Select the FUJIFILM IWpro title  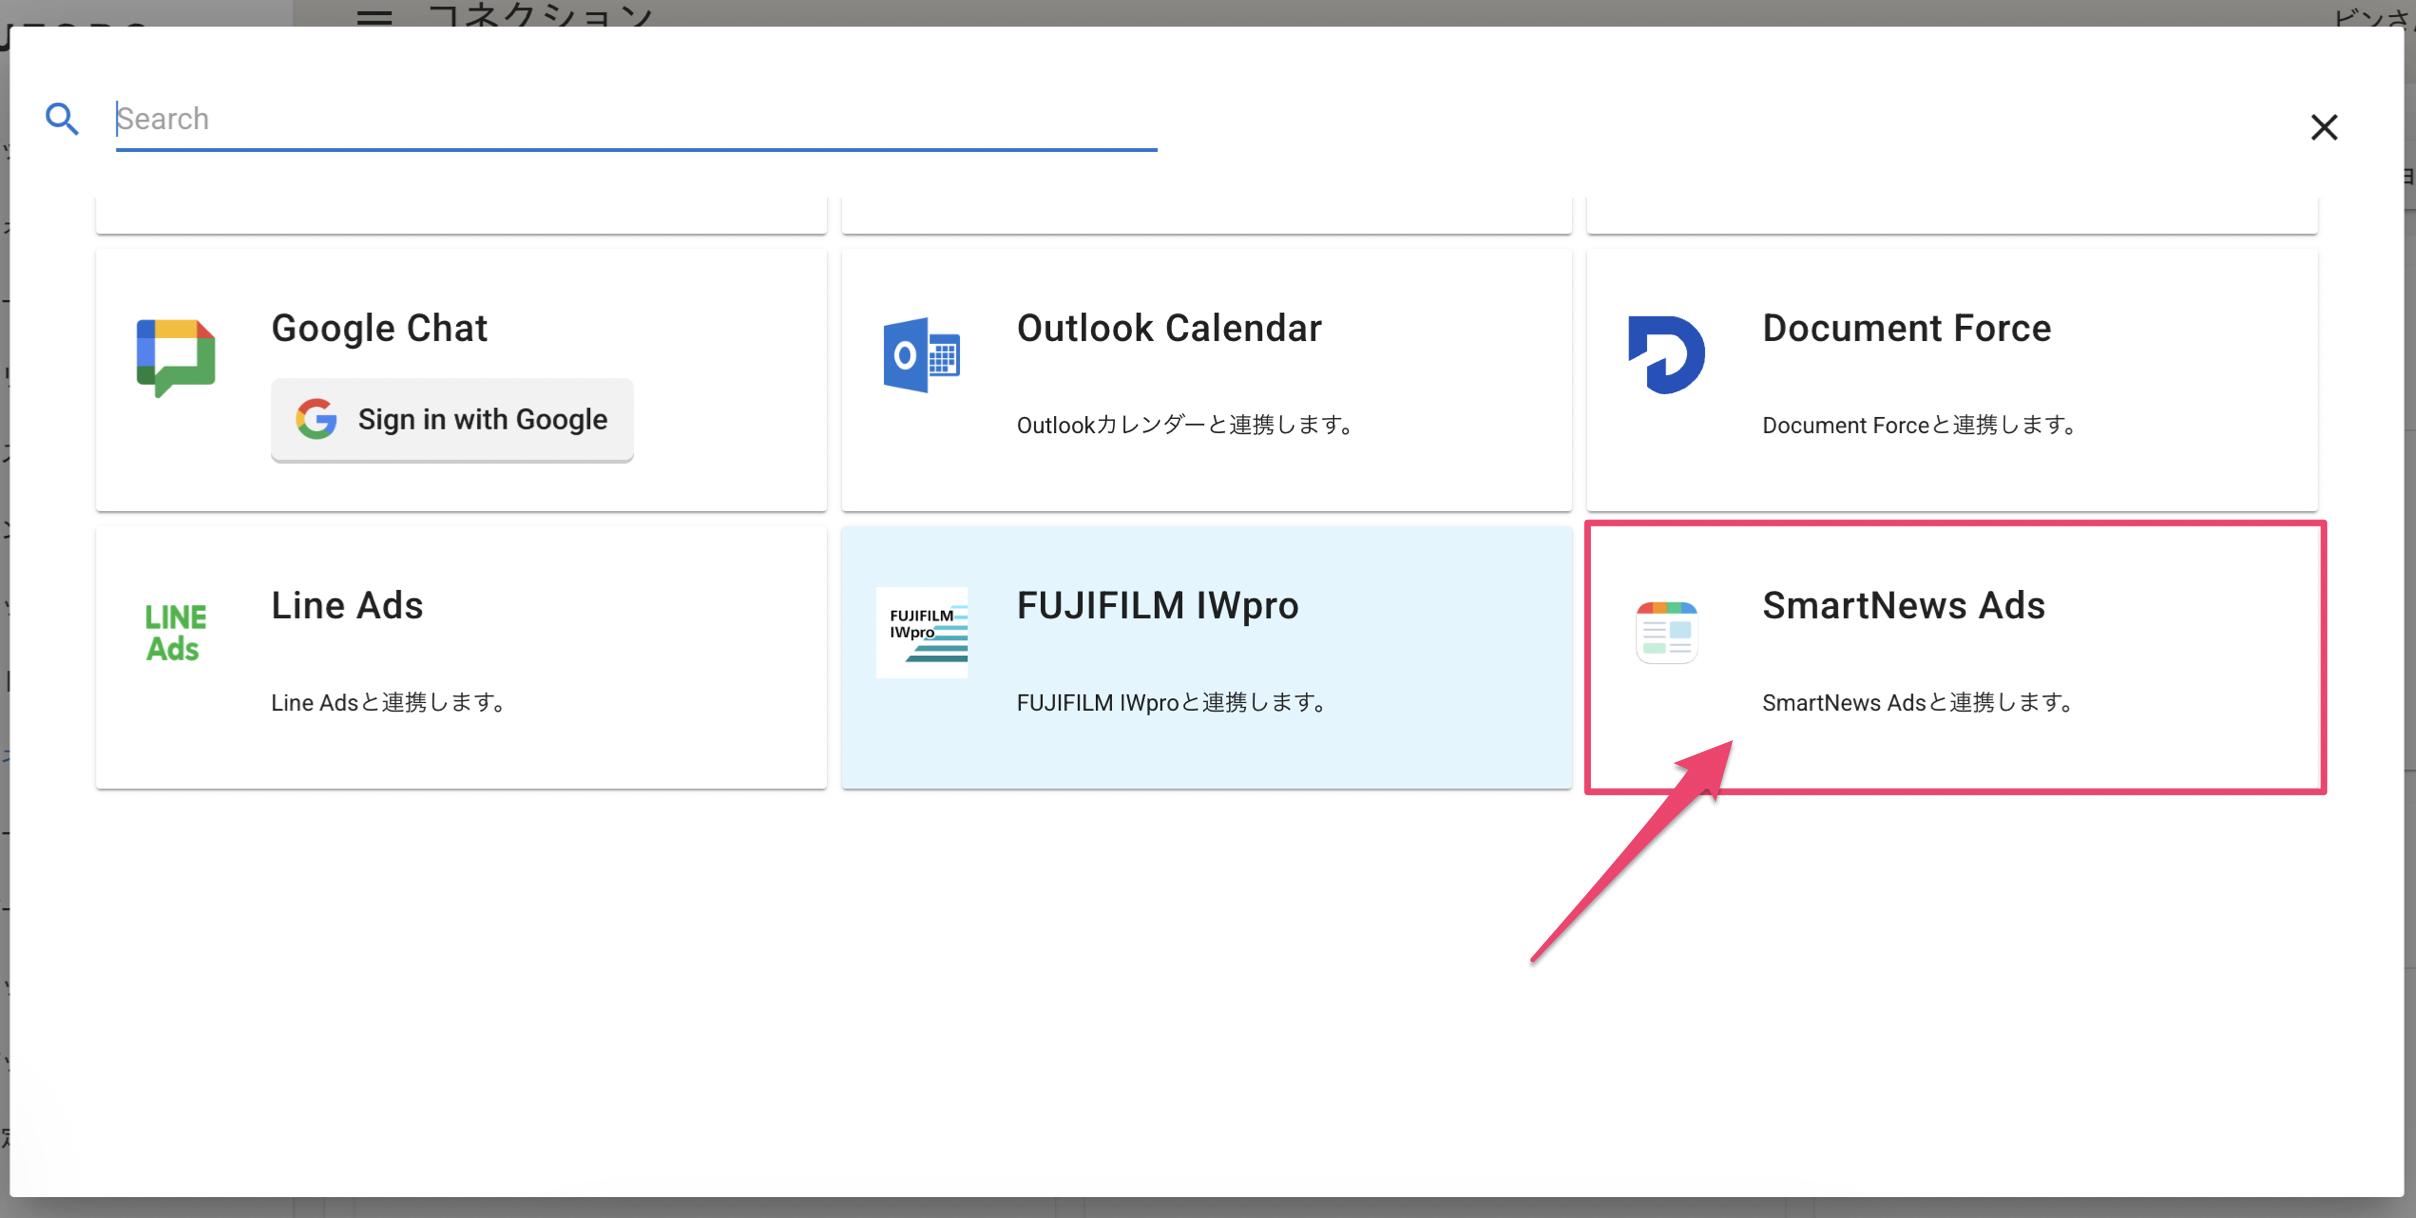pos(1157,605)
